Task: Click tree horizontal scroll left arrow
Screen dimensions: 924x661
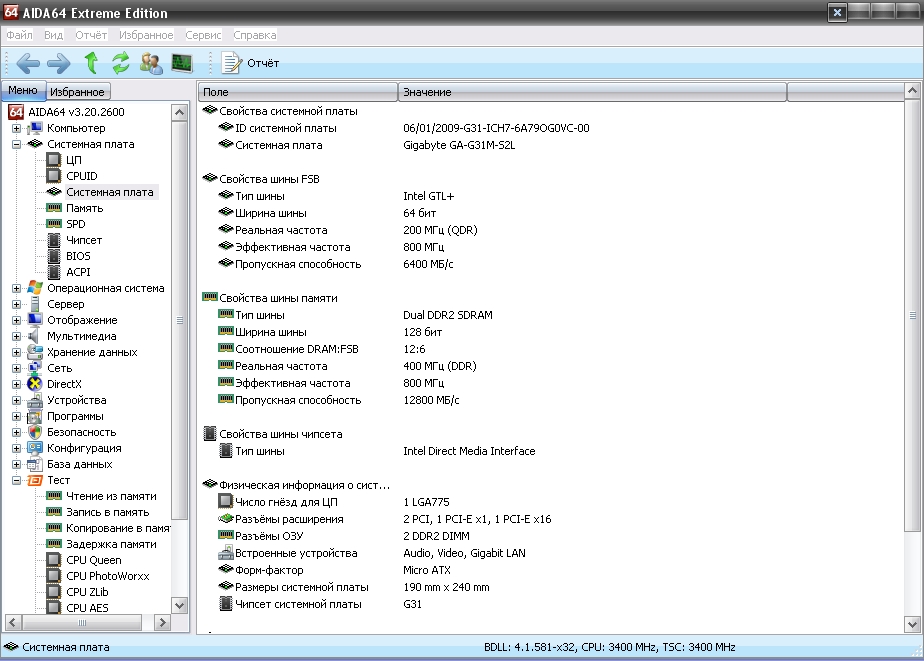Action: click(x=13, y=622)
